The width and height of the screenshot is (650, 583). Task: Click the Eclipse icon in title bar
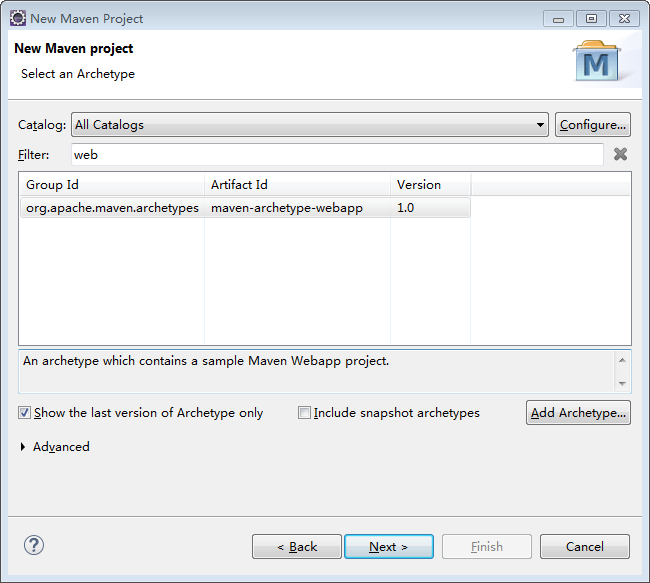point(18,18)
